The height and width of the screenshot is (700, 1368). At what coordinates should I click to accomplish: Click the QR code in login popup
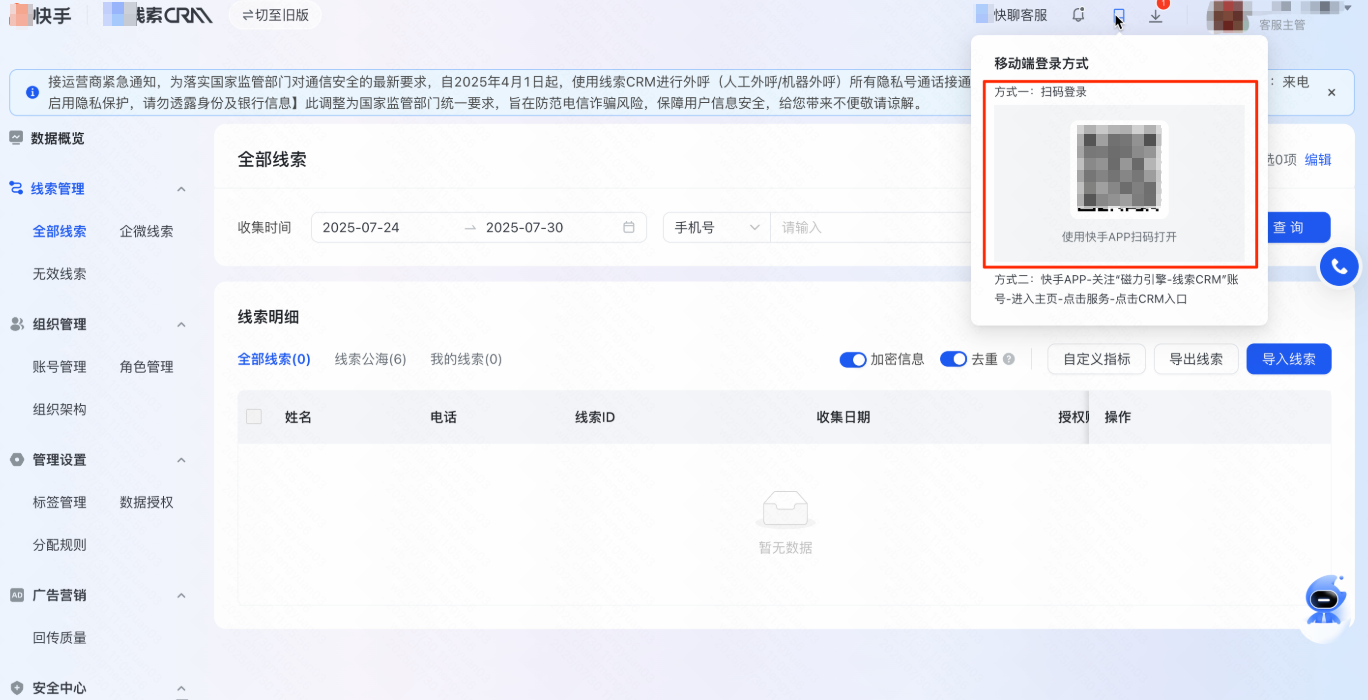[1119, 169]
